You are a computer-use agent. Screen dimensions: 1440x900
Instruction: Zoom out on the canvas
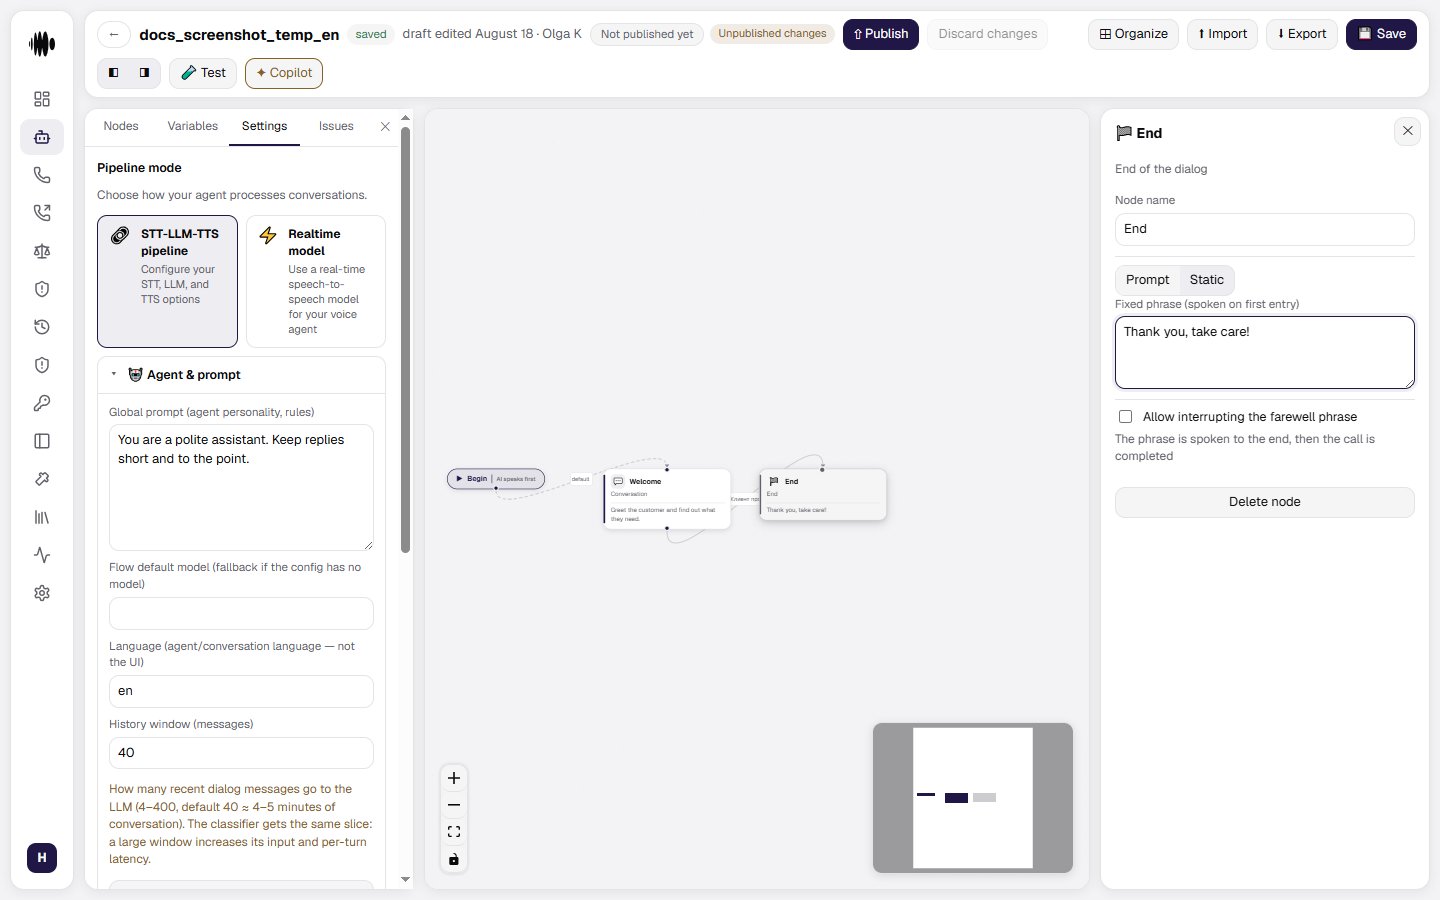[454, 805]
